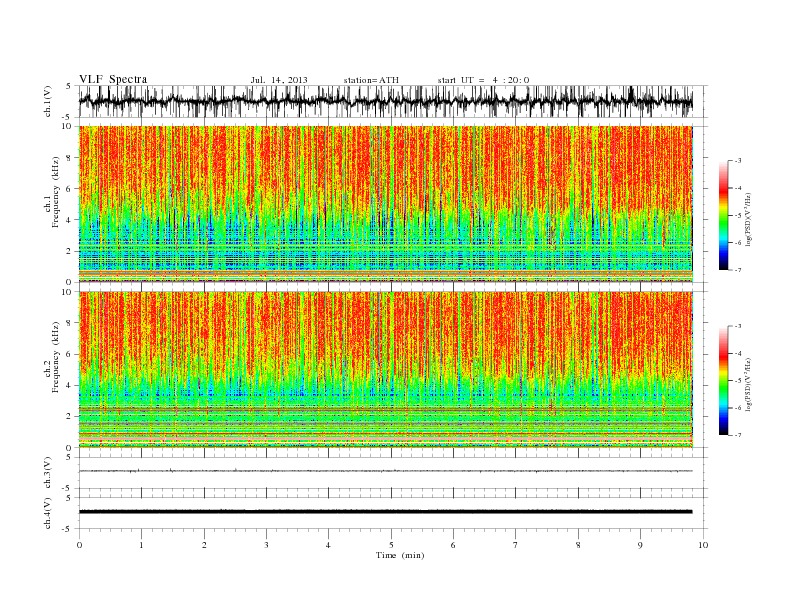The width and height of the screenshot is (792, 612).
Task: Click the '5' tick on time axis
Action: point(391,545)
